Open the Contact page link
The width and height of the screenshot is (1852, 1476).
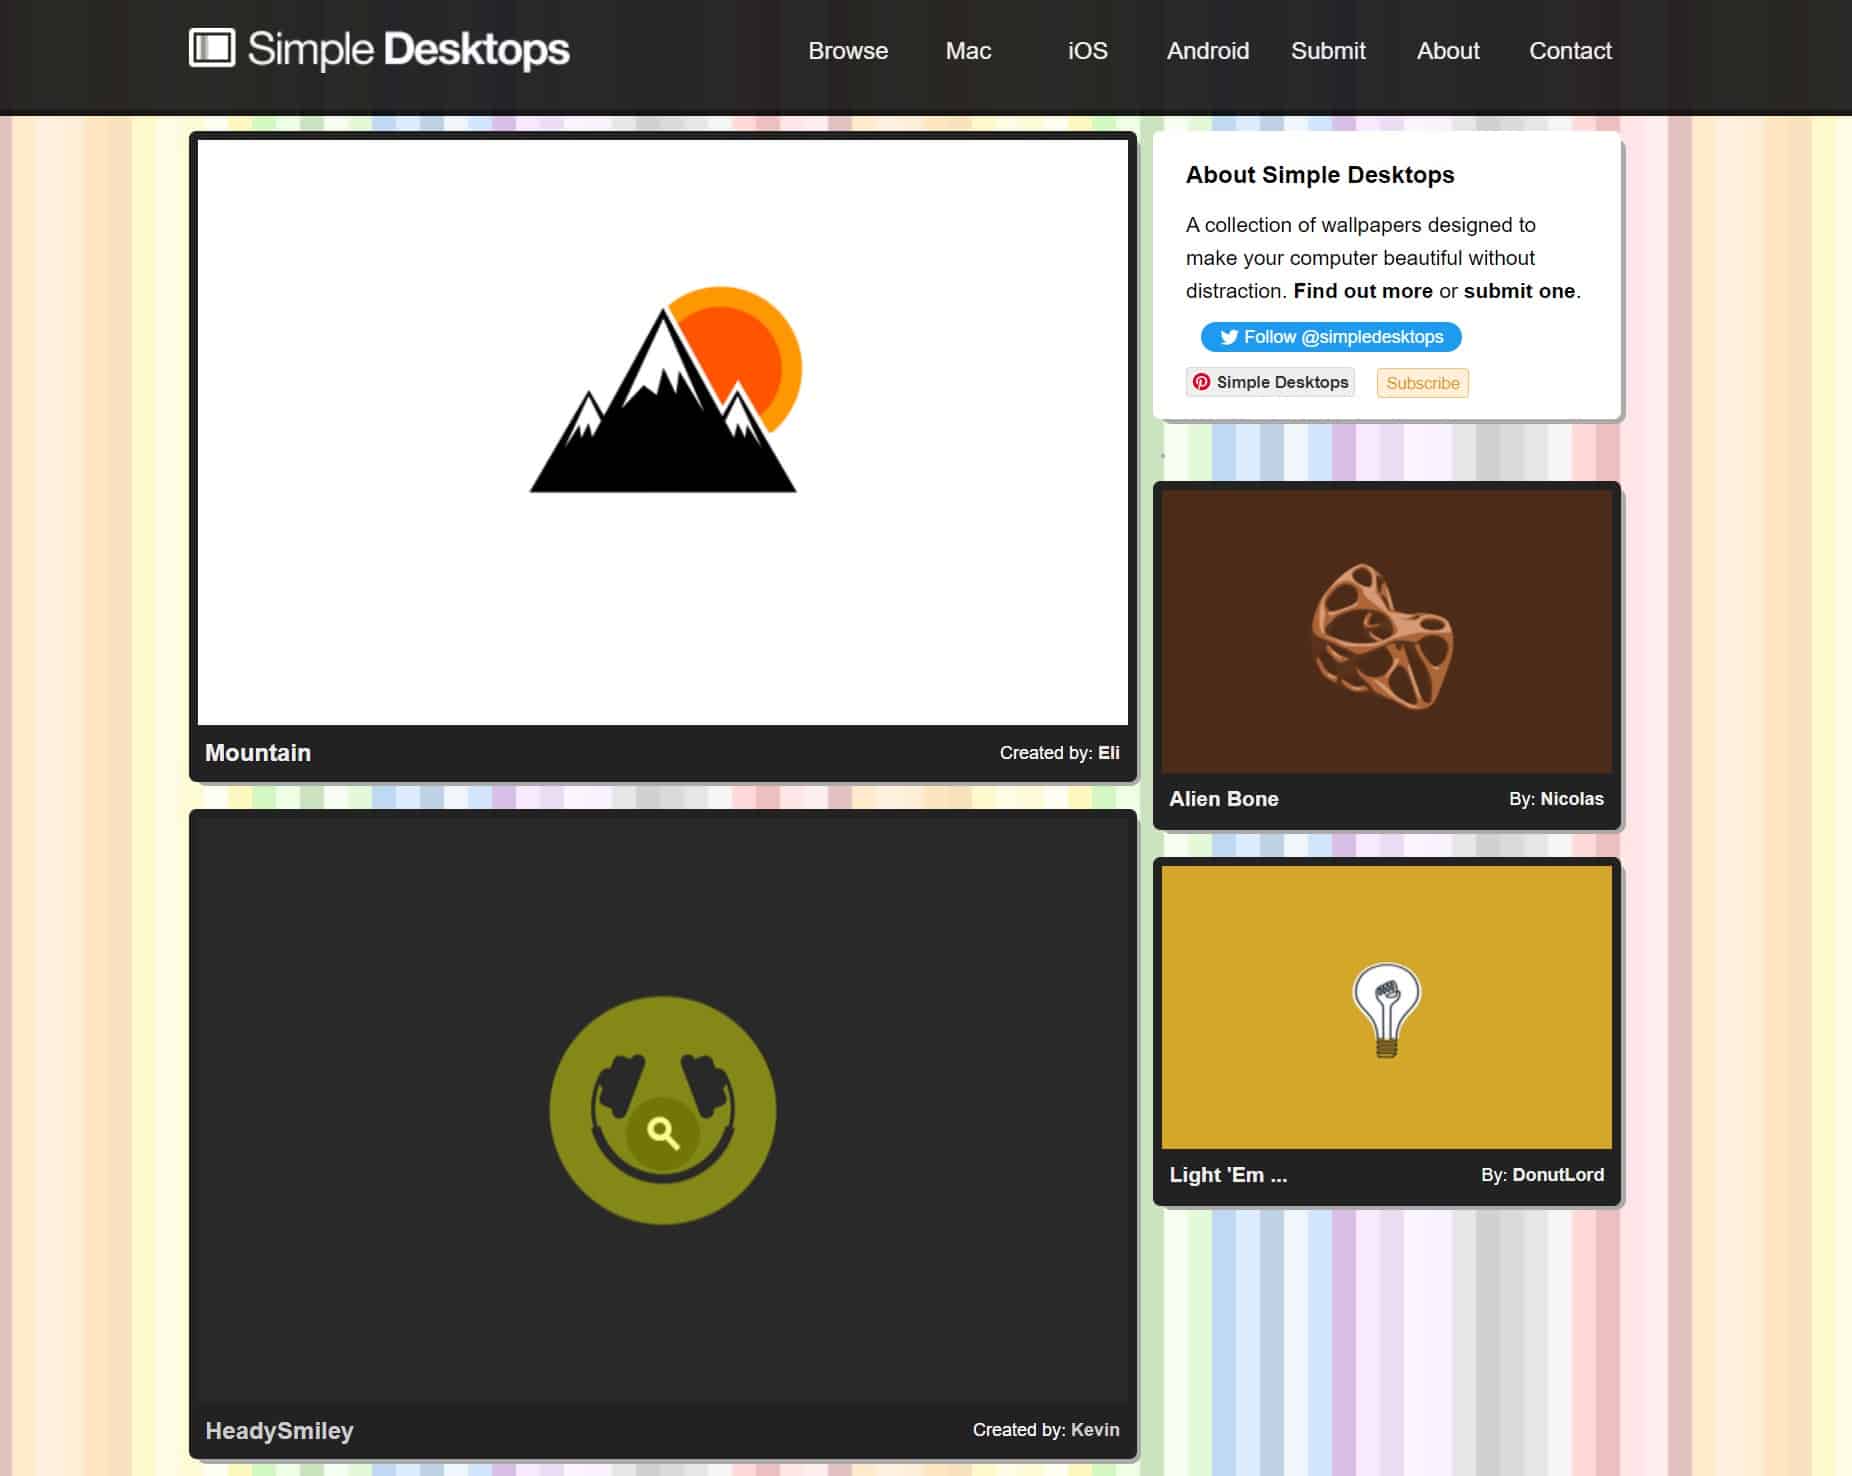1569,51
